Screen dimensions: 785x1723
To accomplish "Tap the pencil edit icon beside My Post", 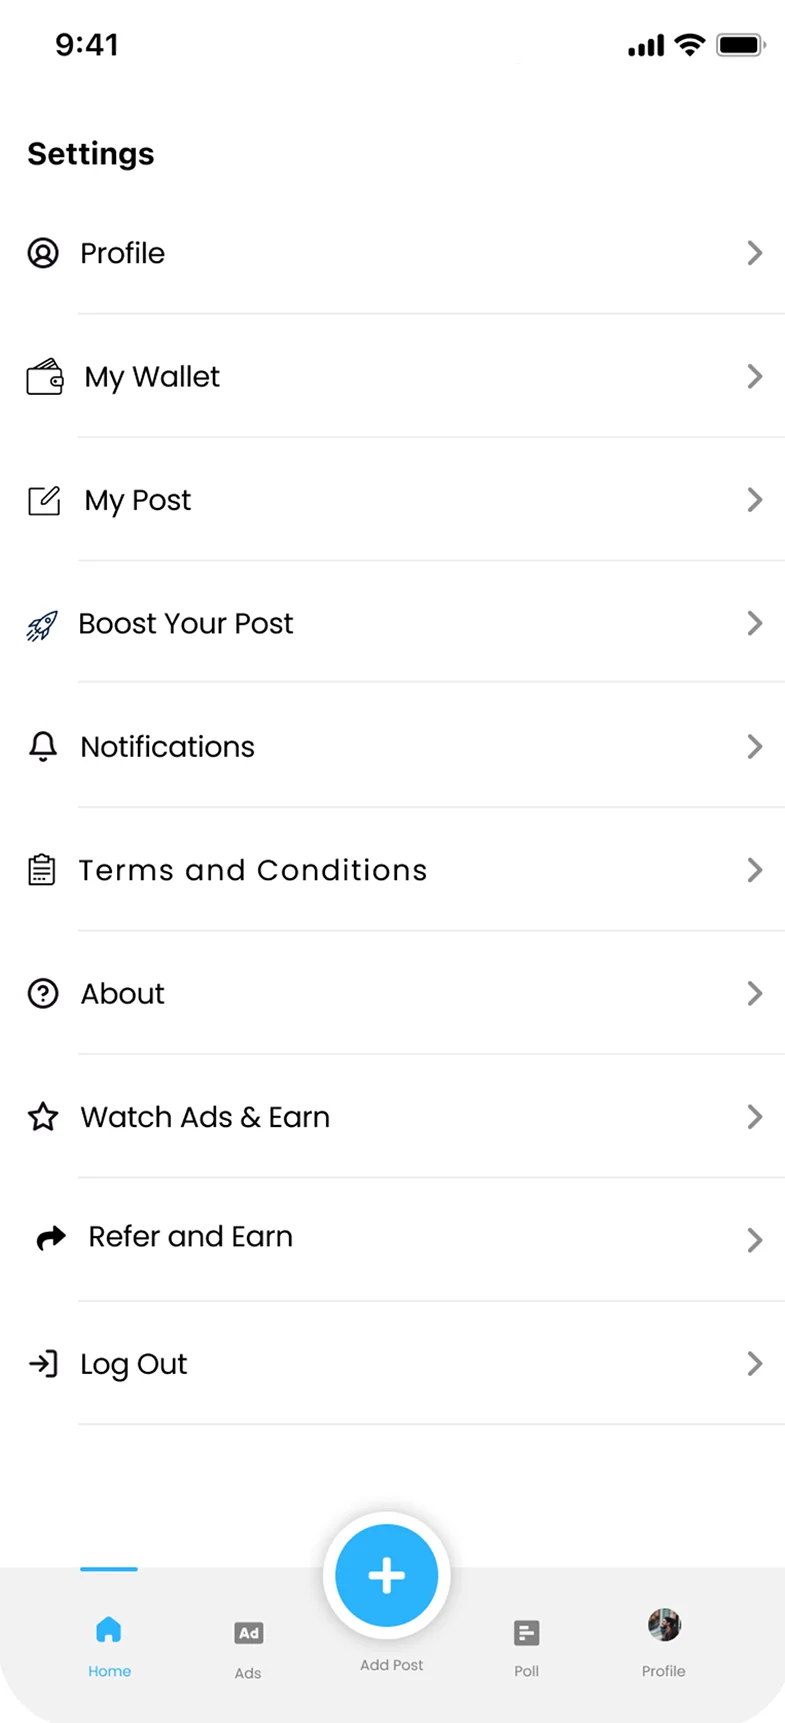I will (44, 500).
